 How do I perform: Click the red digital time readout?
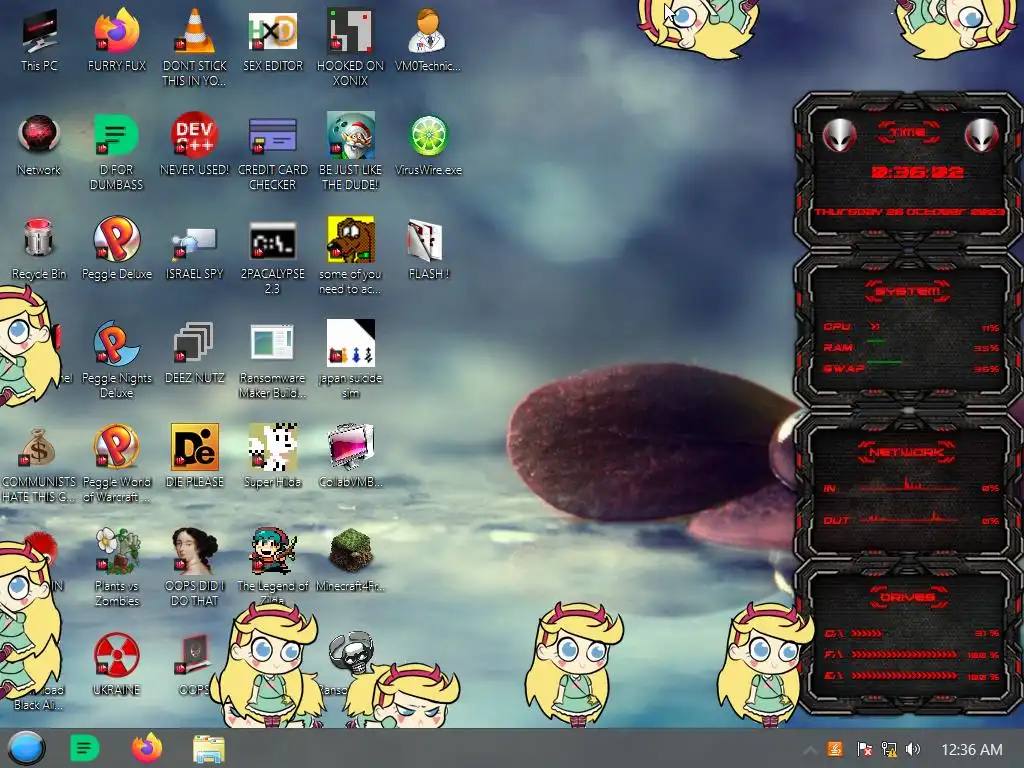coord(917,172)
